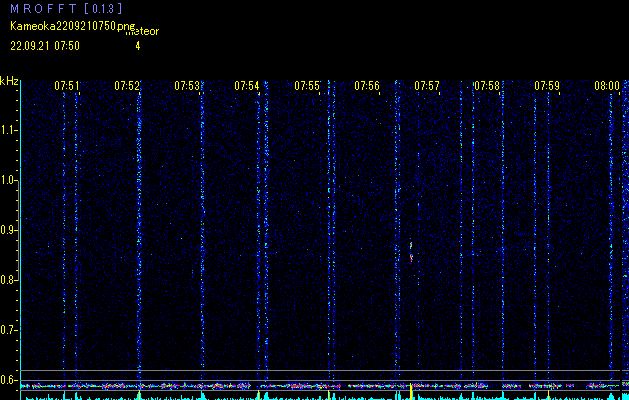Click the 08:00 time marker
629x400 pixels.
coord(607,85)
